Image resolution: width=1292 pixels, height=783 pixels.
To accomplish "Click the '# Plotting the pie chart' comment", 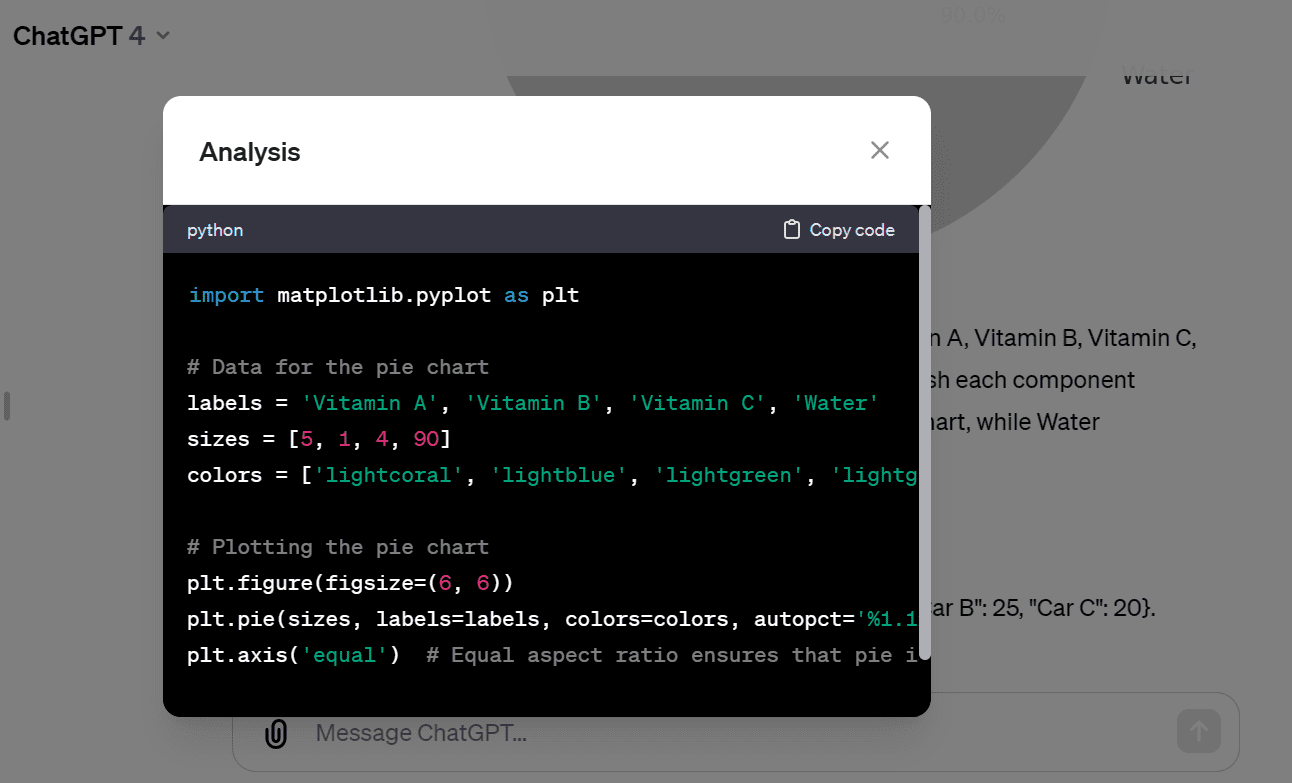I will point(338,547).
